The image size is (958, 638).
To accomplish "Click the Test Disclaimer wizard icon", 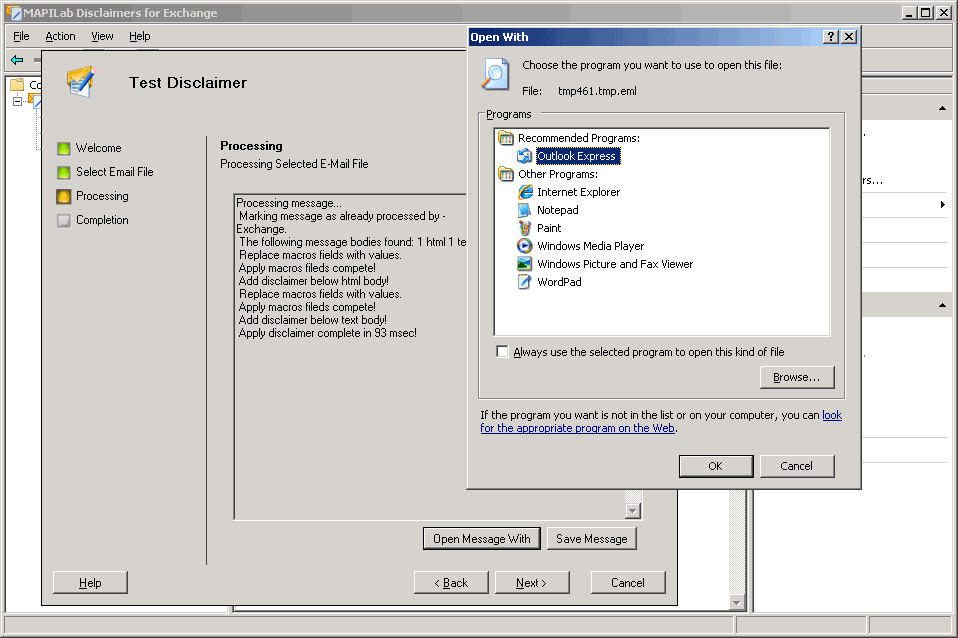I will point(81,82).
